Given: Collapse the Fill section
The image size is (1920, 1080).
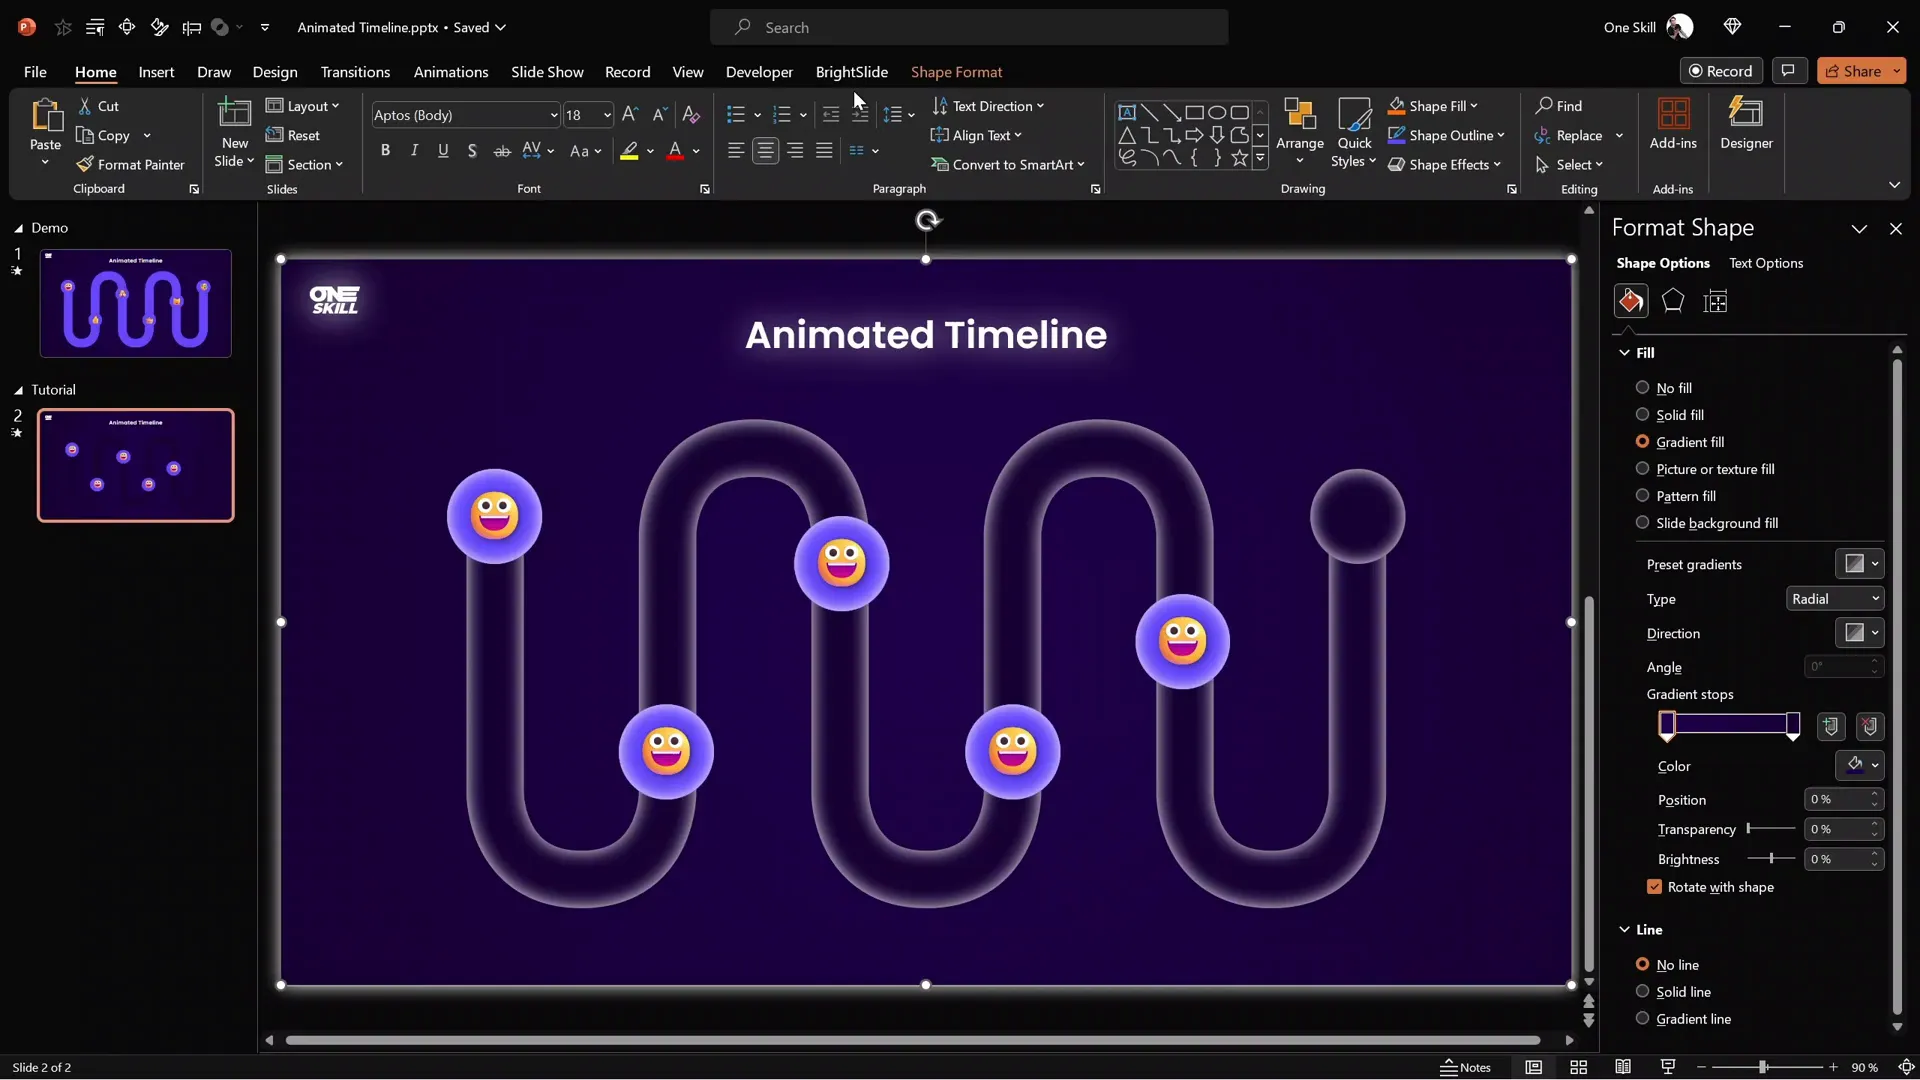Looking at the screenshot, I should pos(1624,353).
